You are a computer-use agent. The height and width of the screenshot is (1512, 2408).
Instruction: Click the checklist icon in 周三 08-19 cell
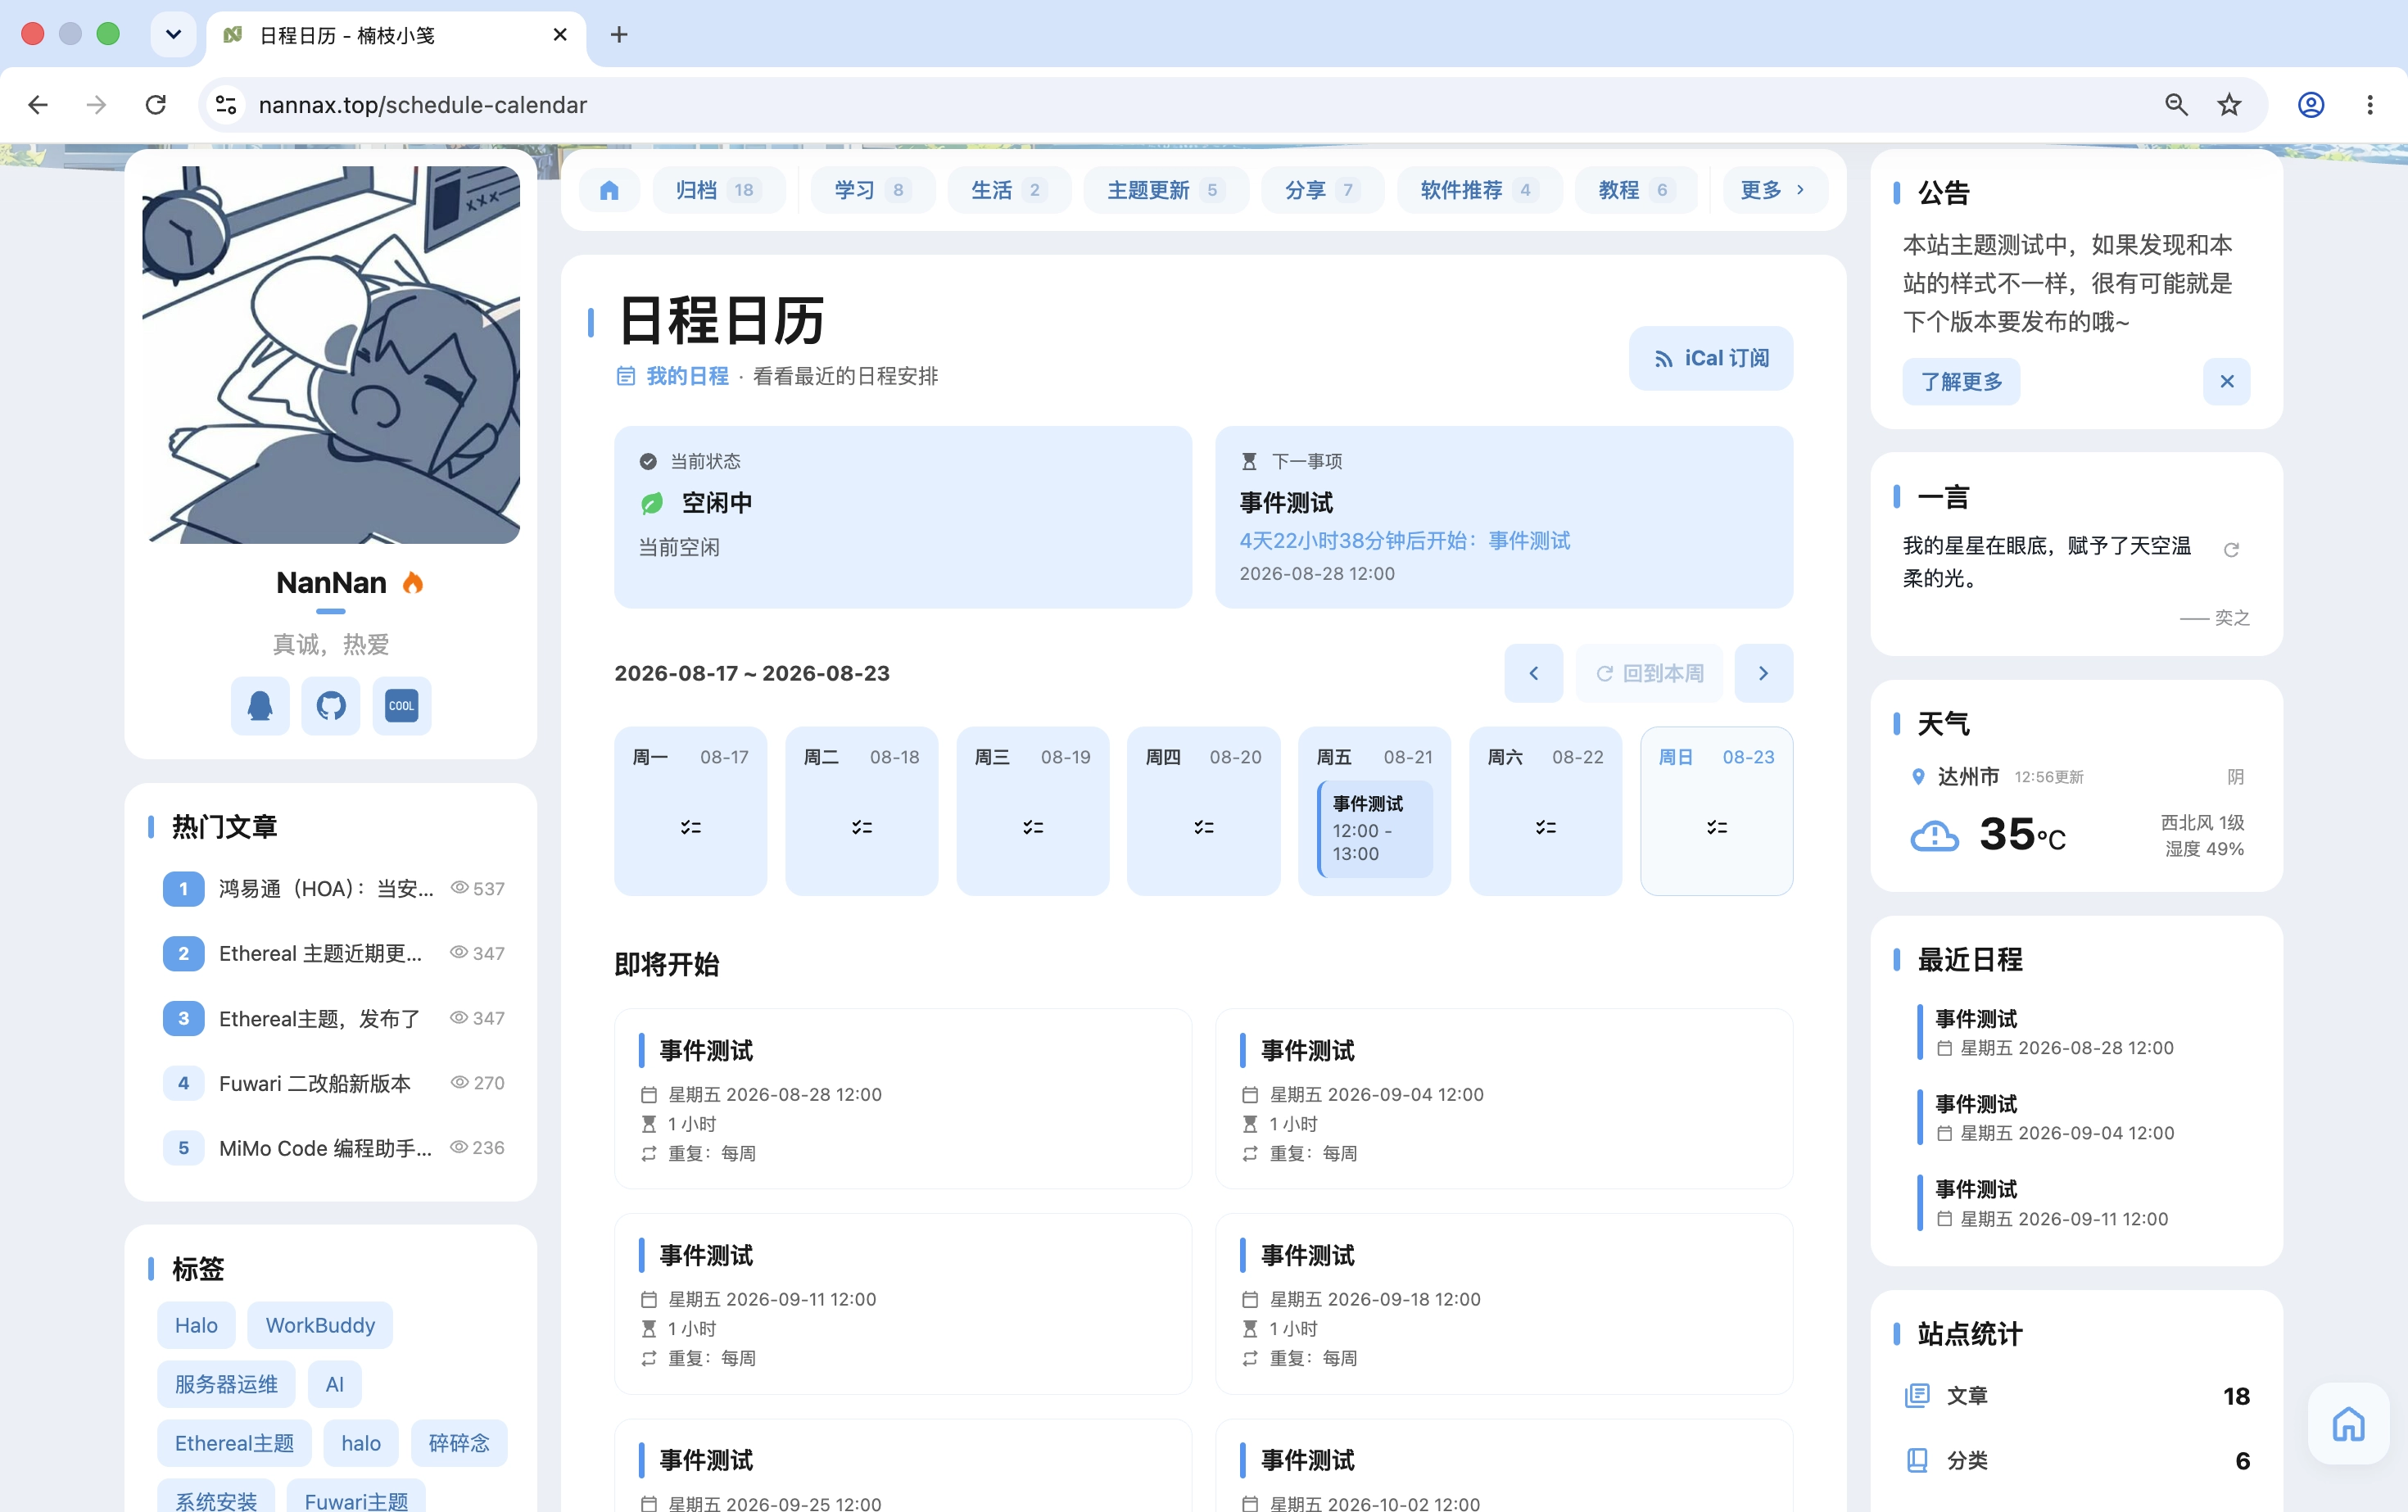pyautogui.click(x=1033, y=827)
